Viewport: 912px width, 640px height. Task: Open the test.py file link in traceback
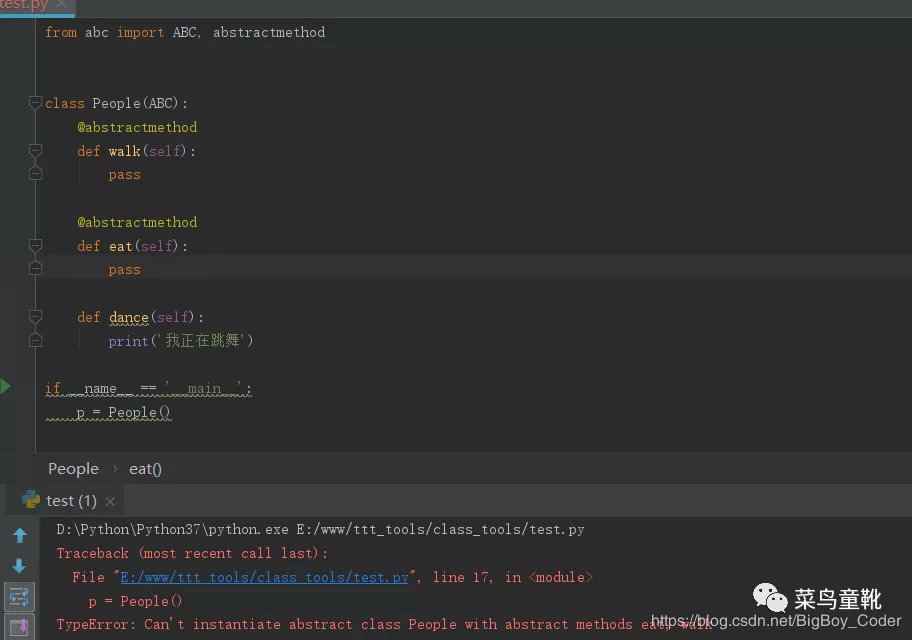[x=264, y=577]
